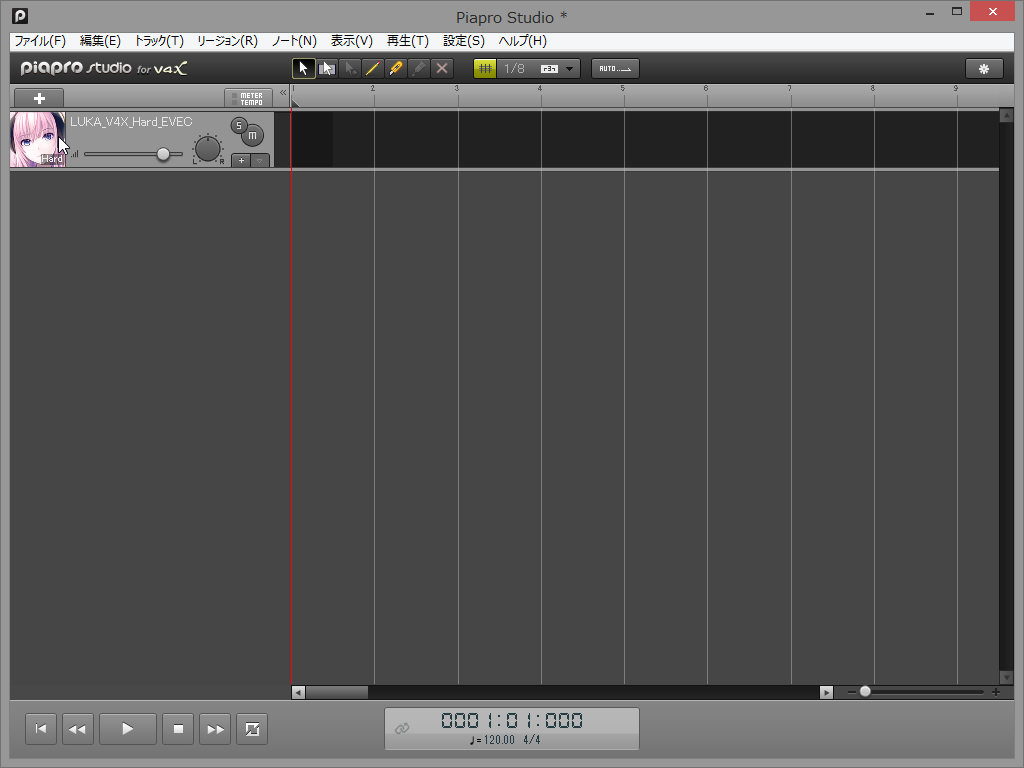Minimize the Piapro Studio window
1024x768 pixels.
[x=930, y=12]
